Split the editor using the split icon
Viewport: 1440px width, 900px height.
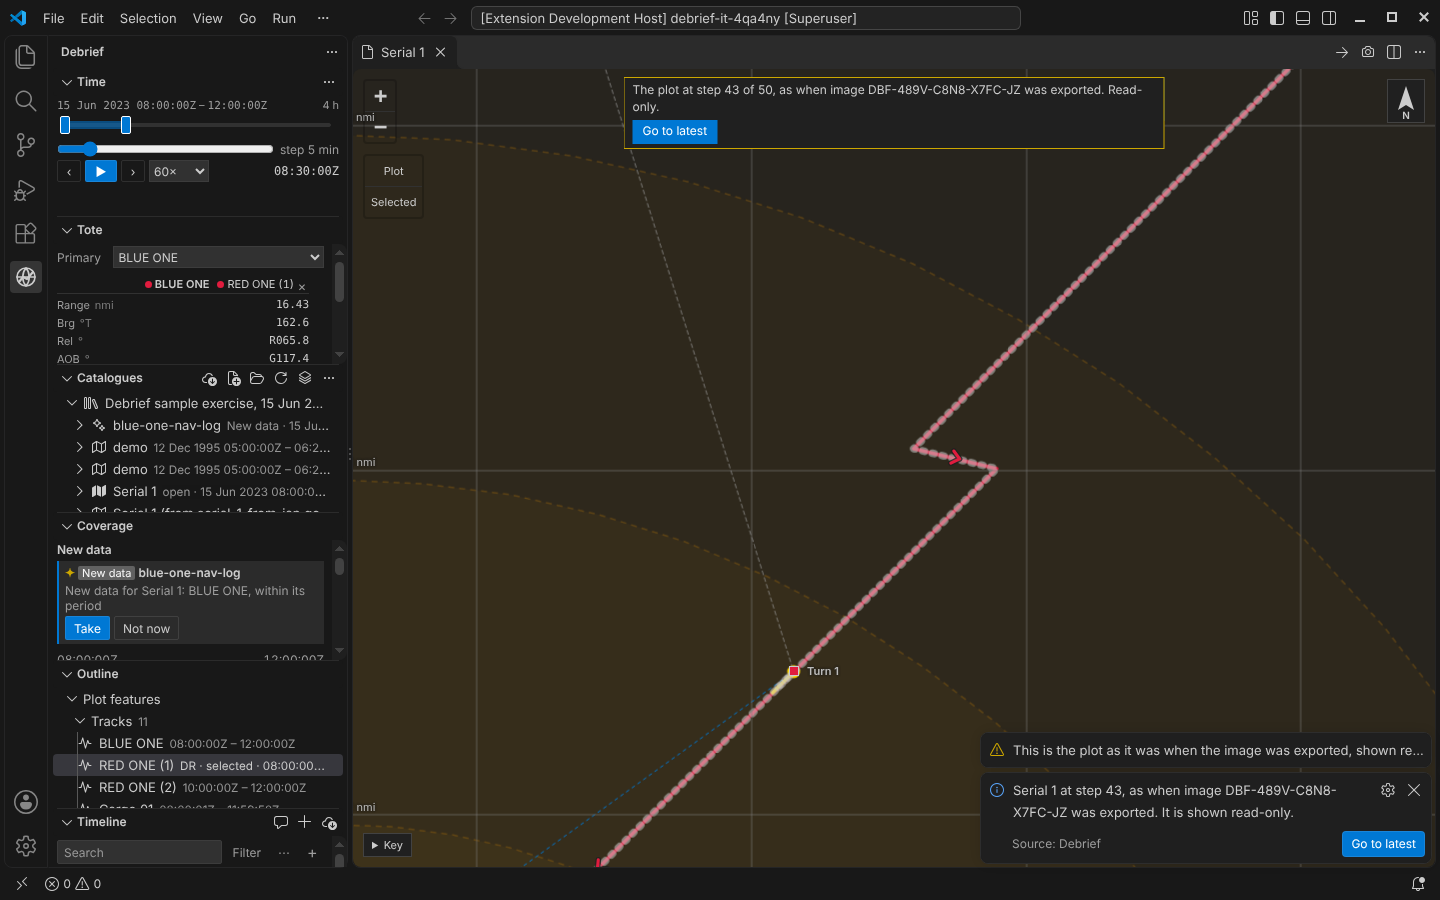pyautogui.click(x=1394, y=52)
